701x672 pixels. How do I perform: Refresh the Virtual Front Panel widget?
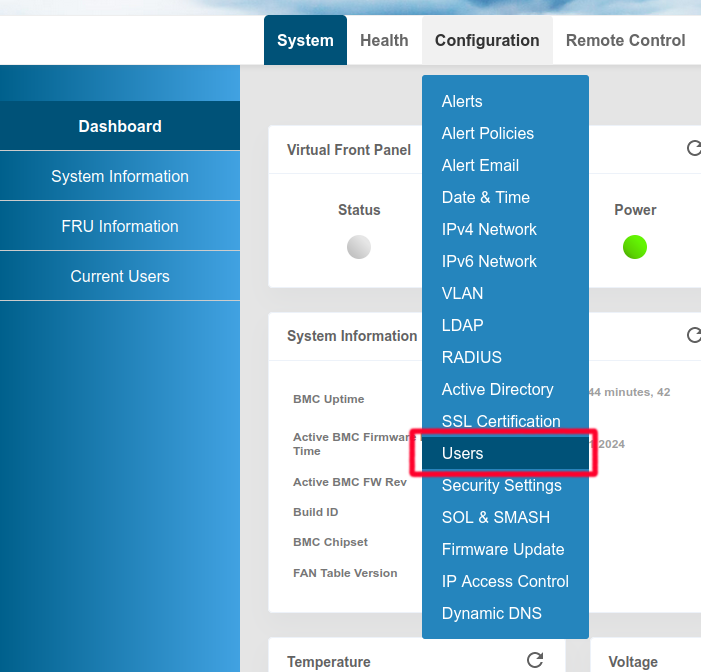coord(693,149)
